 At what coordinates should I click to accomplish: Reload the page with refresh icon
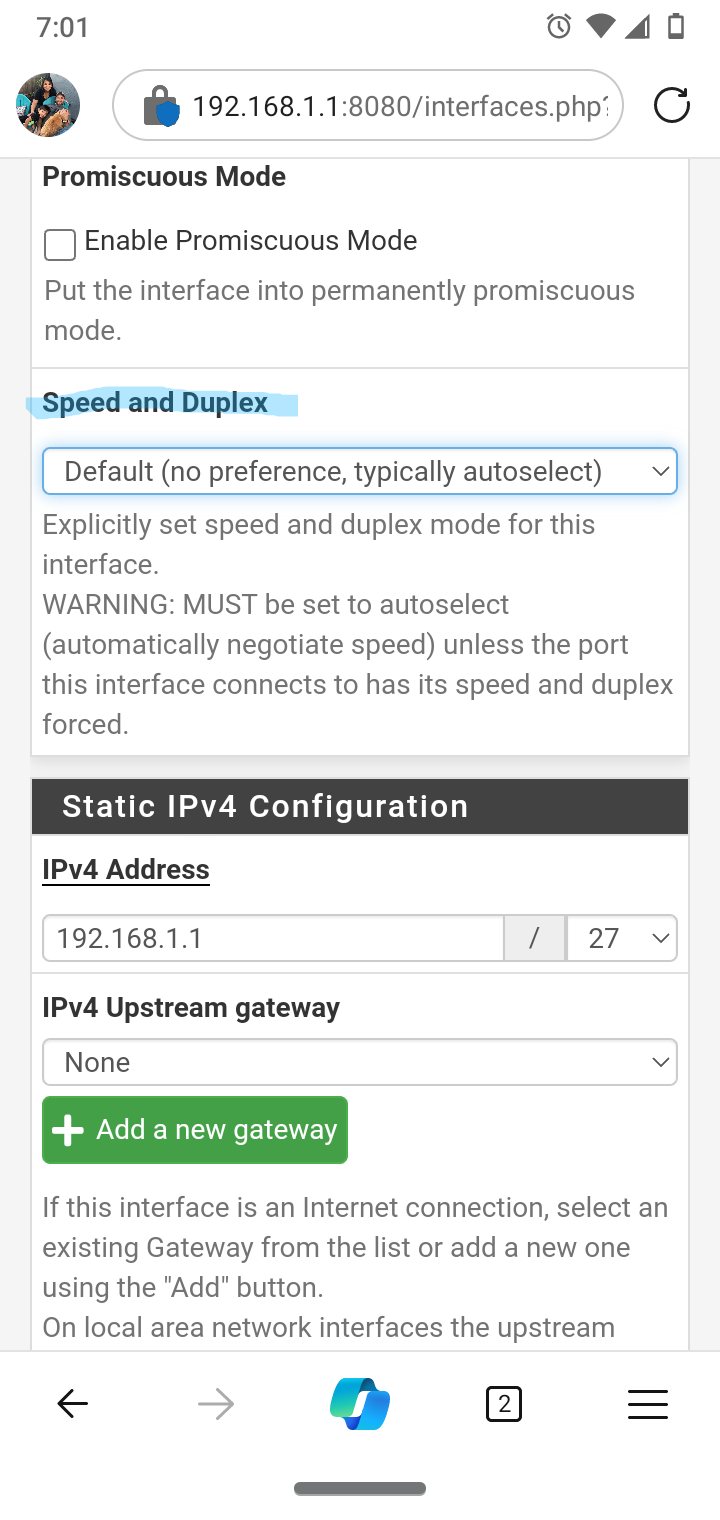[672, 105]
